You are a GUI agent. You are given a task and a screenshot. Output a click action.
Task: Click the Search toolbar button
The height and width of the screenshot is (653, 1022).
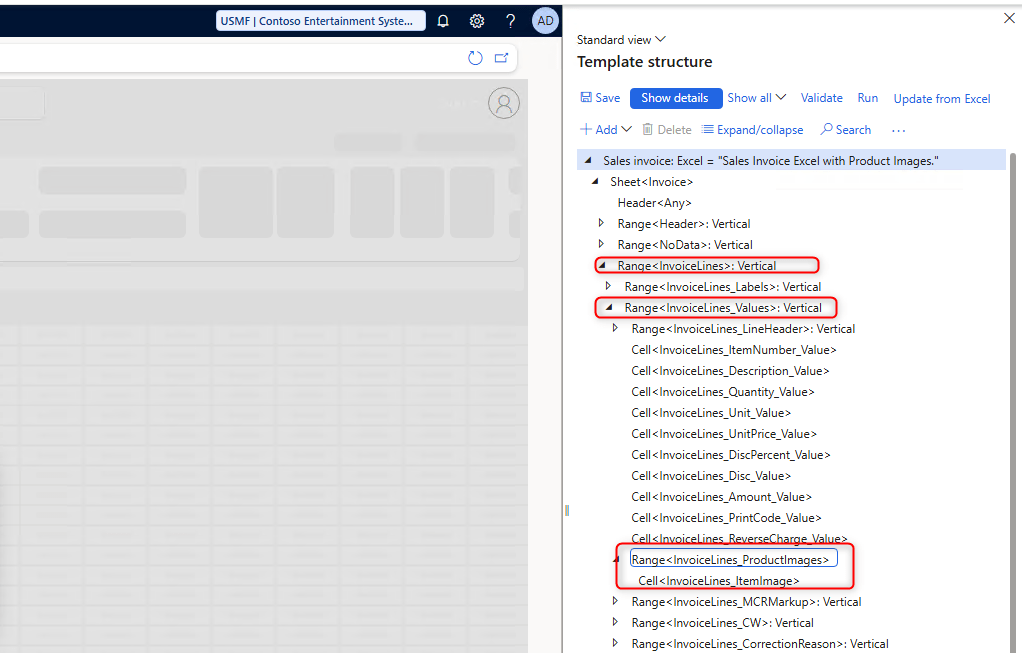pos(845,130)
